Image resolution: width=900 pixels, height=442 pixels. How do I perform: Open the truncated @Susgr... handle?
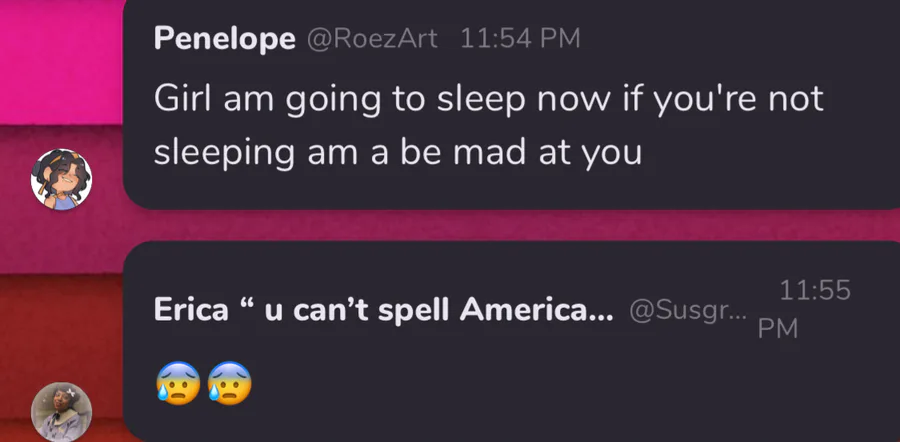(x=688, y=311)
